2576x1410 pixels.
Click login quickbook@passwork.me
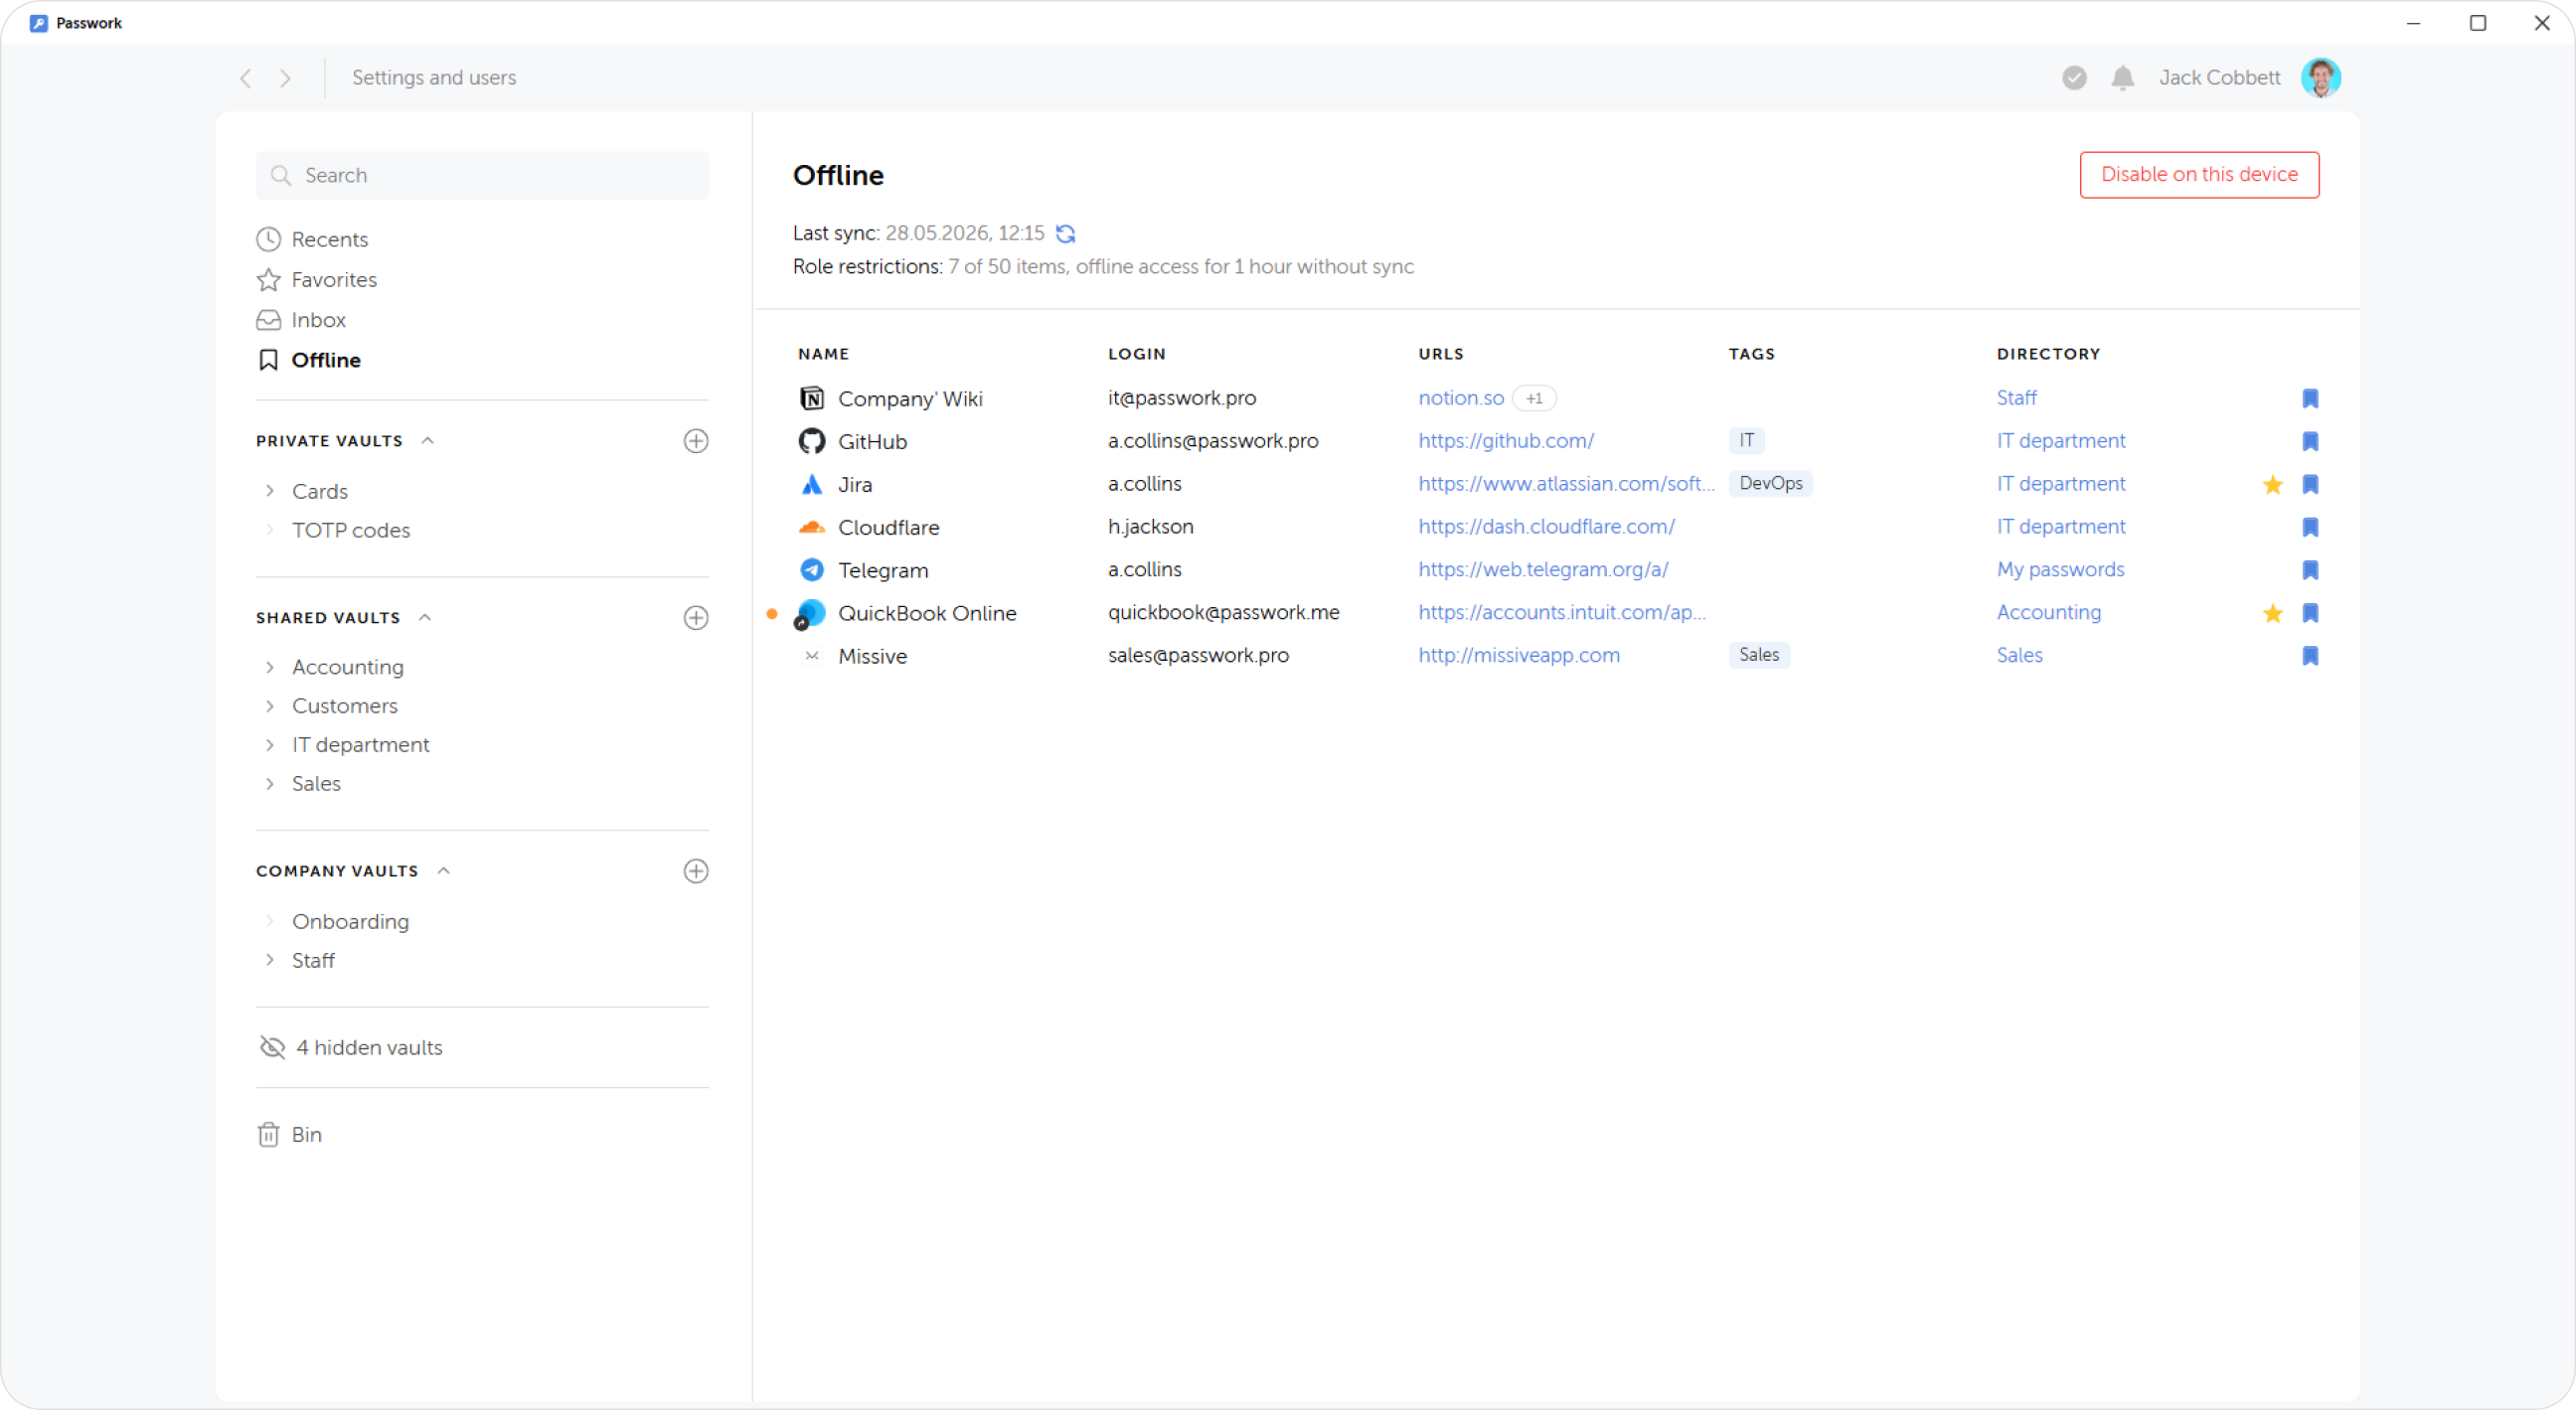(1223, 613)
